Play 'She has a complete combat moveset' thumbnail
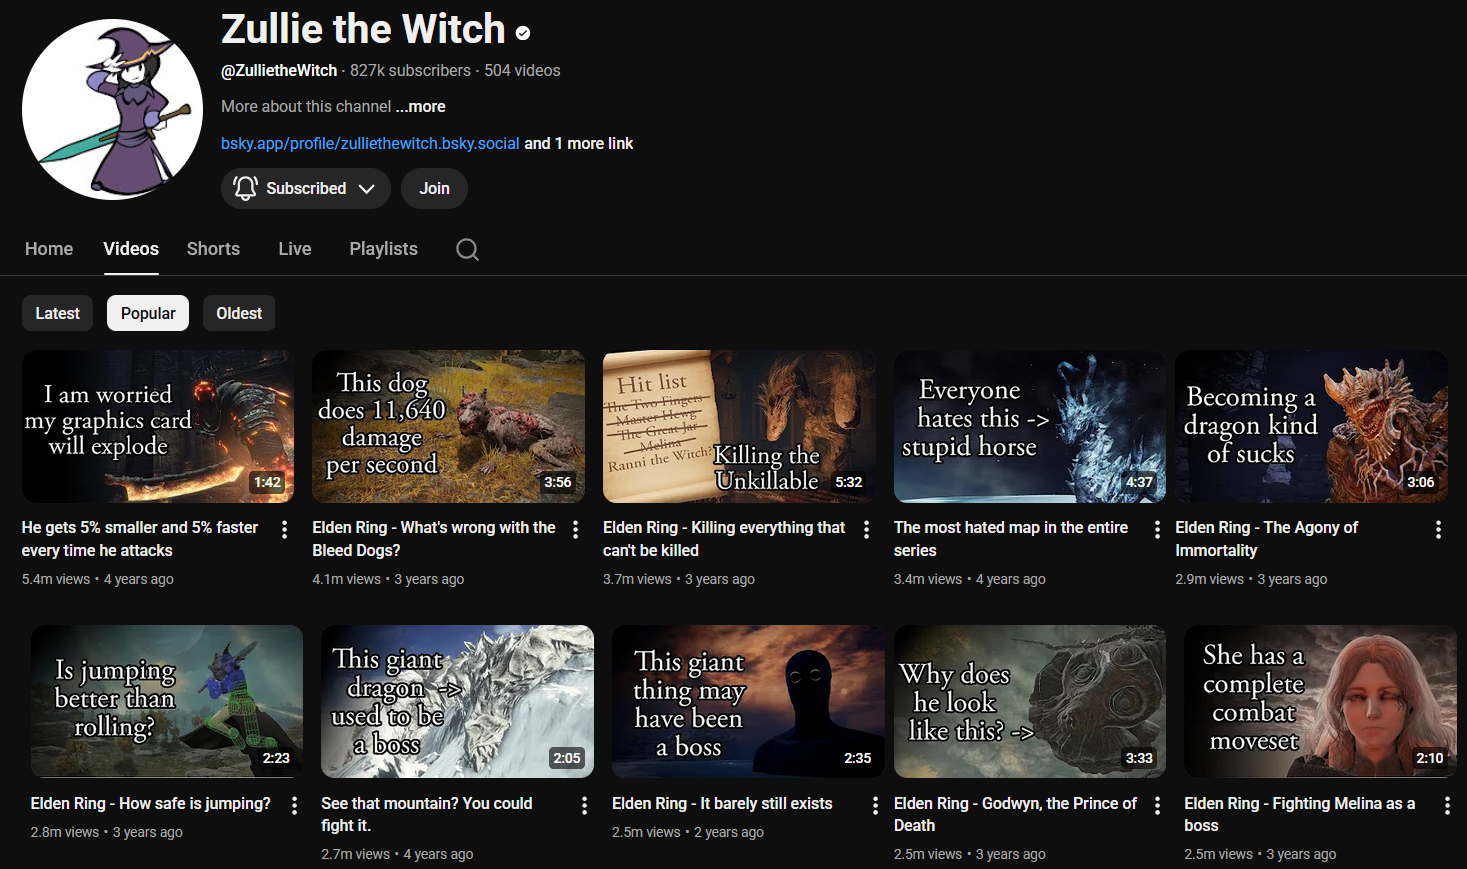 (1320, 701)
